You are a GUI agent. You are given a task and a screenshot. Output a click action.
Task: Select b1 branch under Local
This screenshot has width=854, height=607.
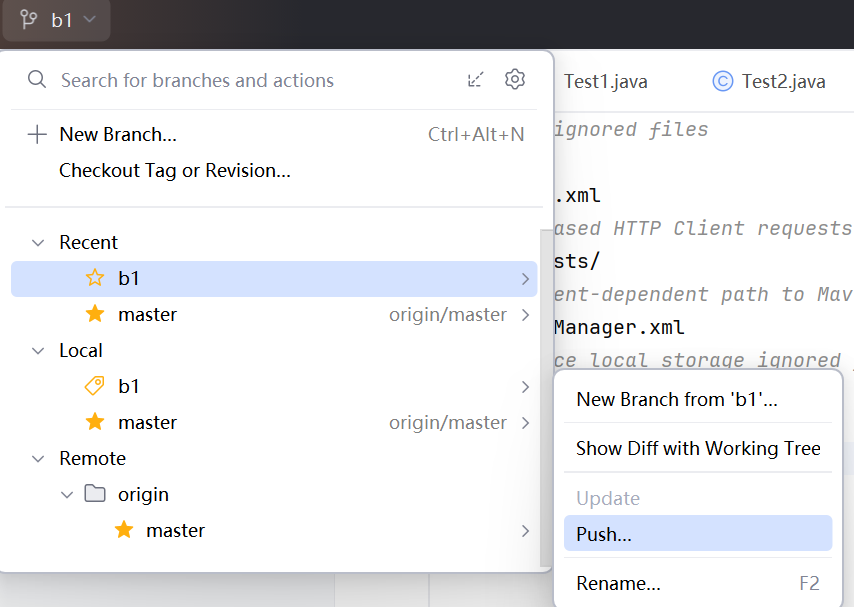pyautogui.click(x=274, y=386)
